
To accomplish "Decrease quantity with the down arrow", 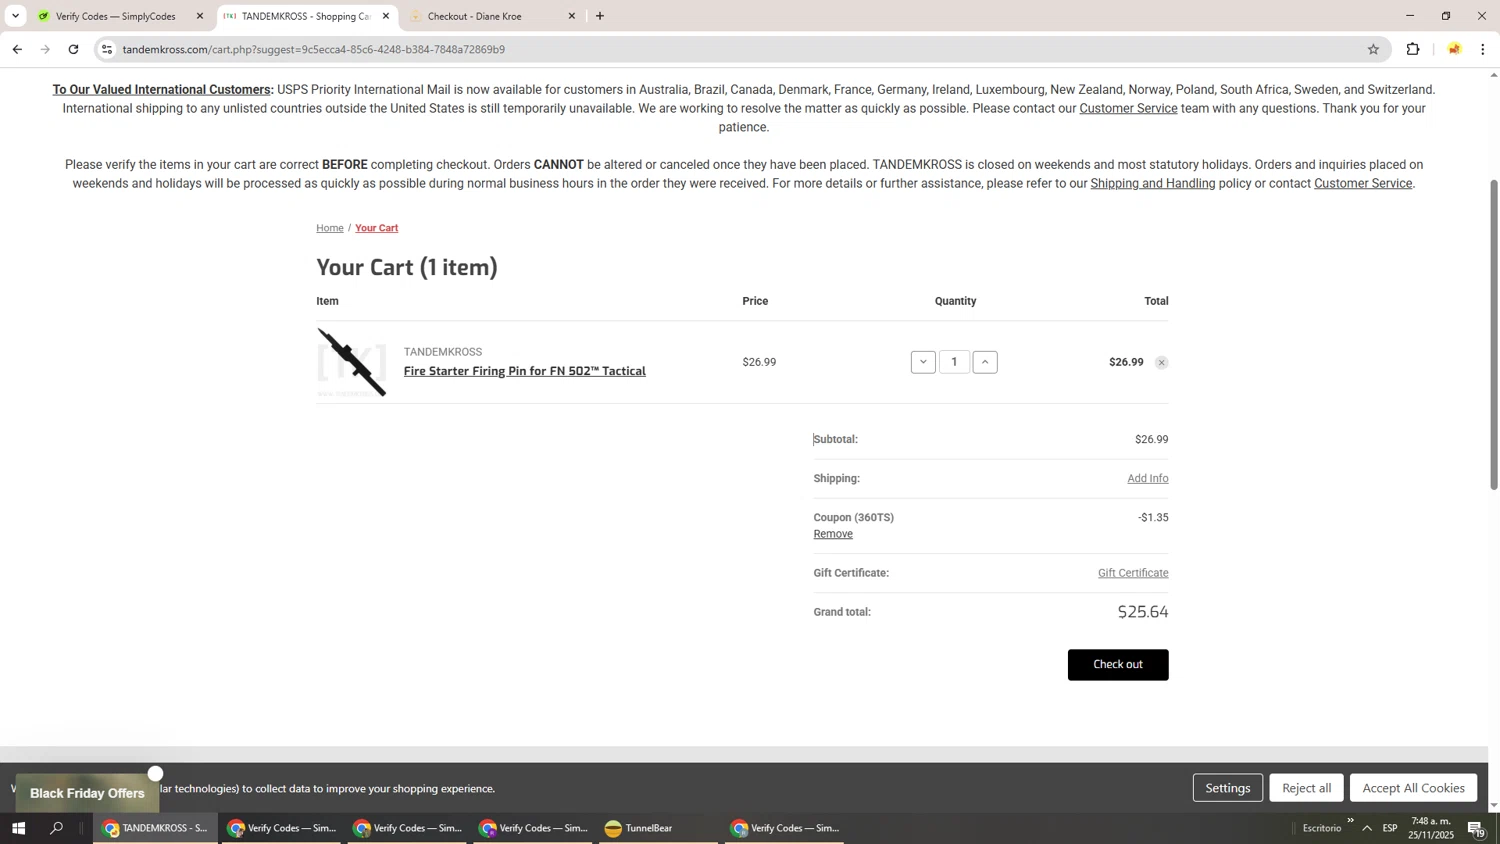I will click(x=923, y=362).
